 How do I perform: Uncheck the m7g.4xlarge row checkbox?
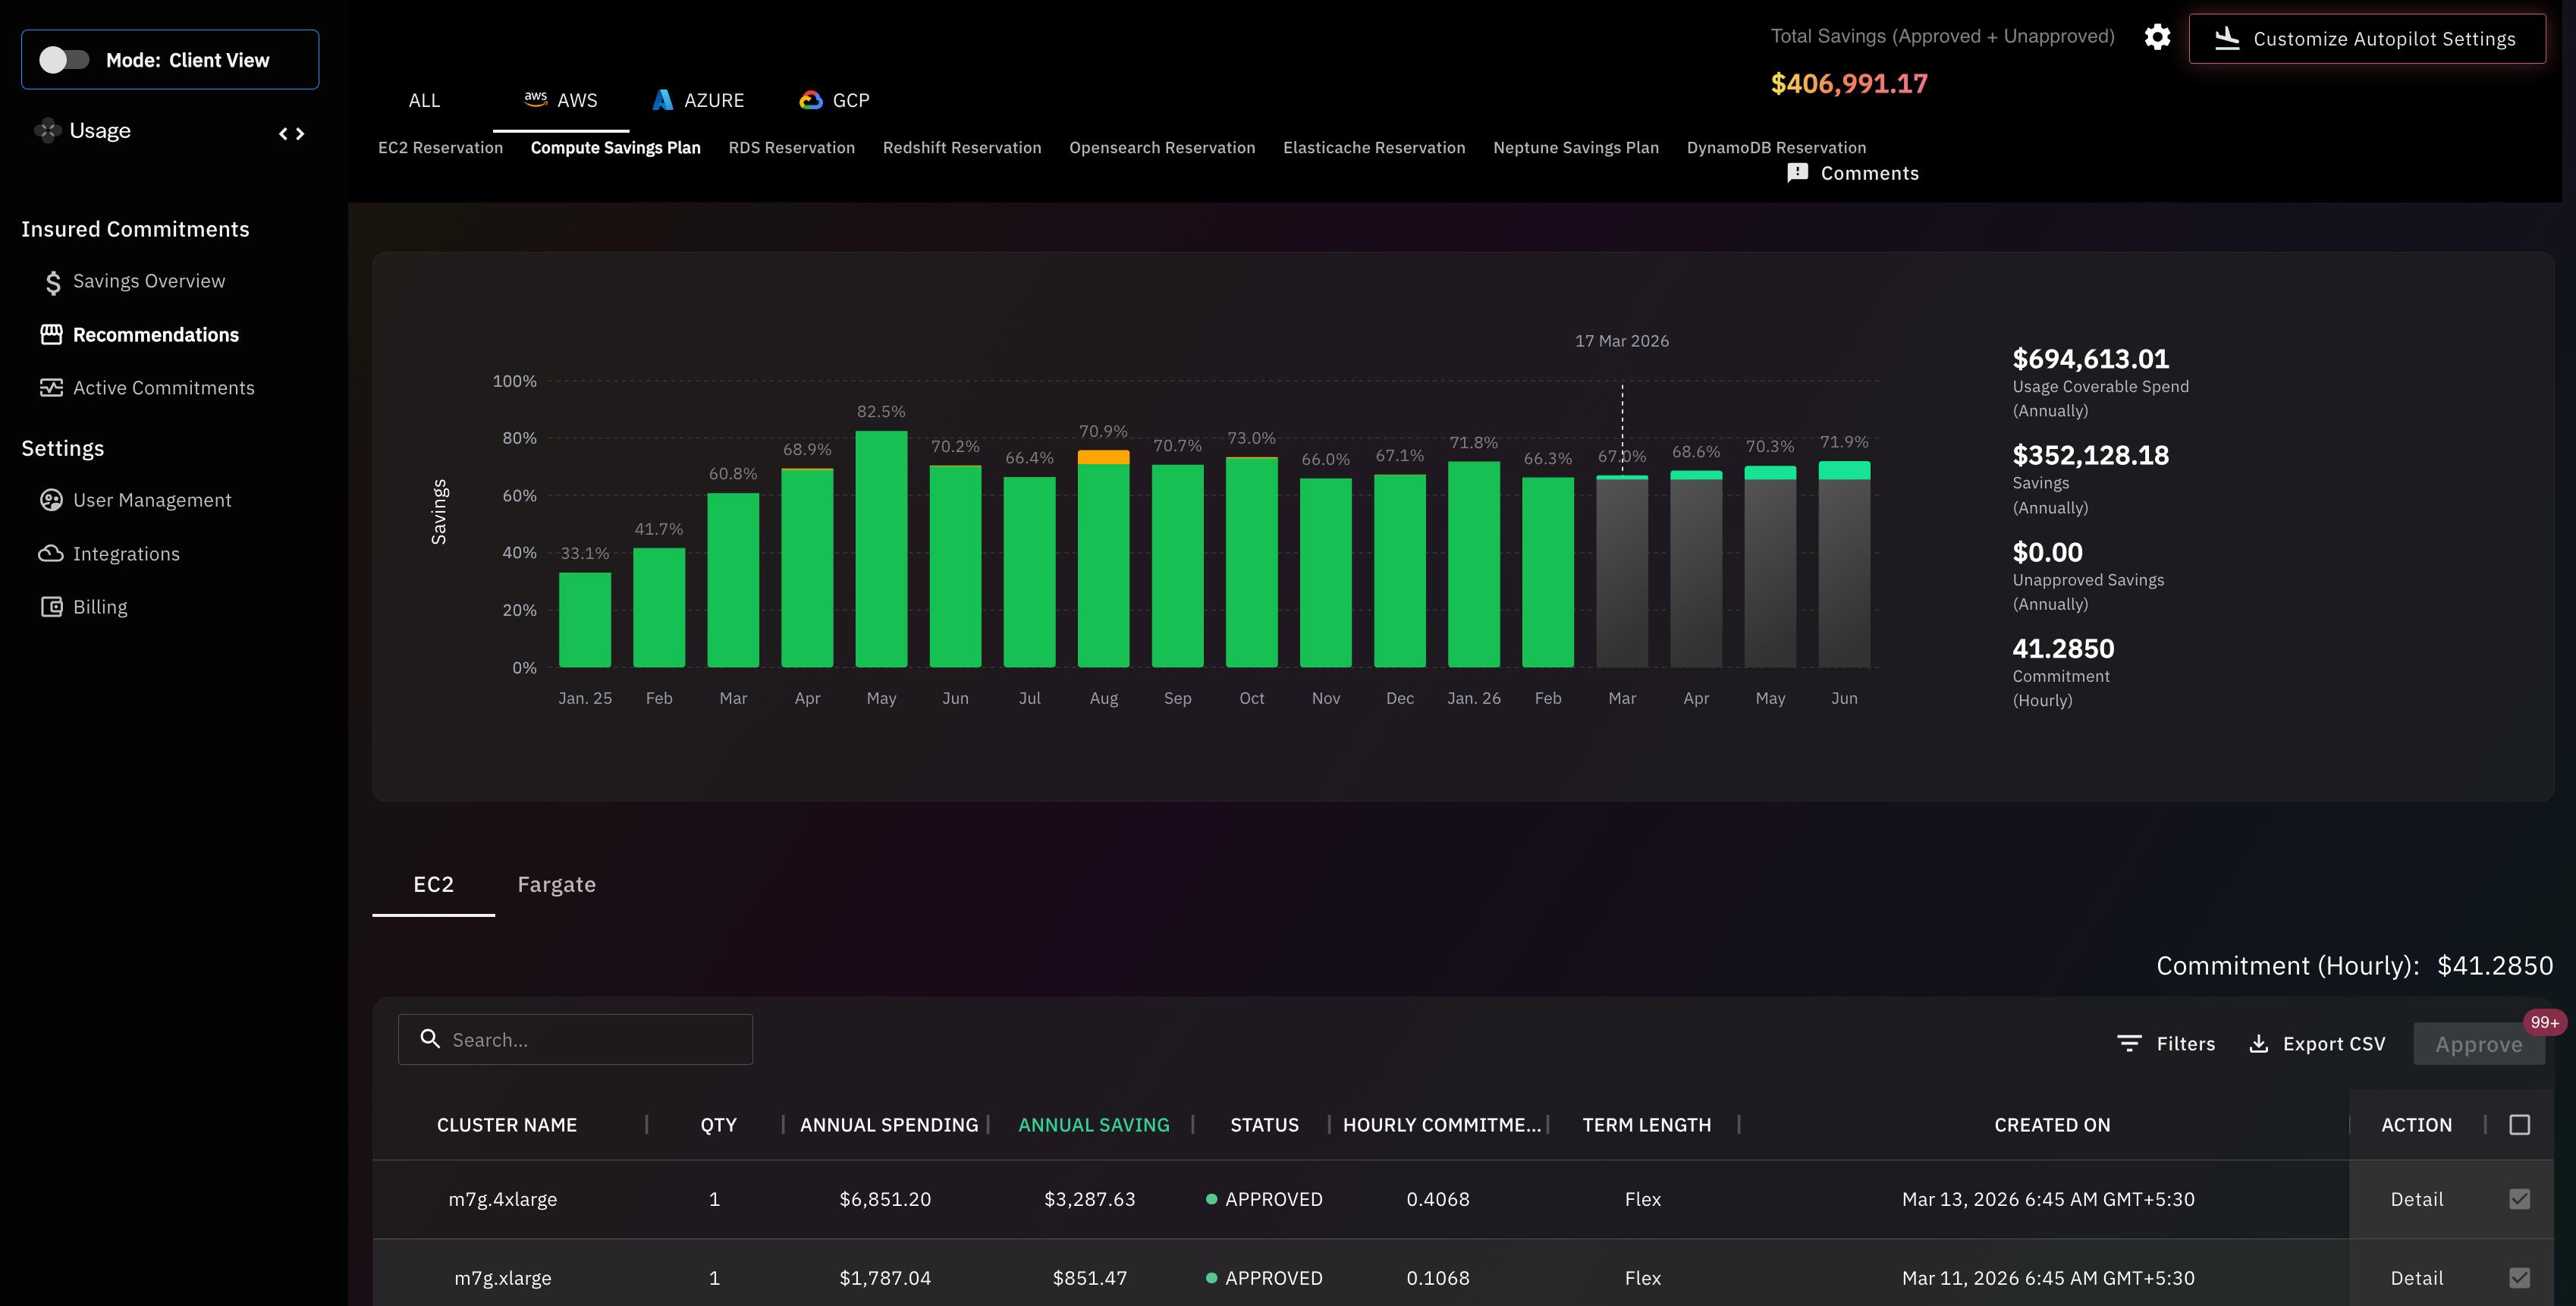click(2519, 1199)
